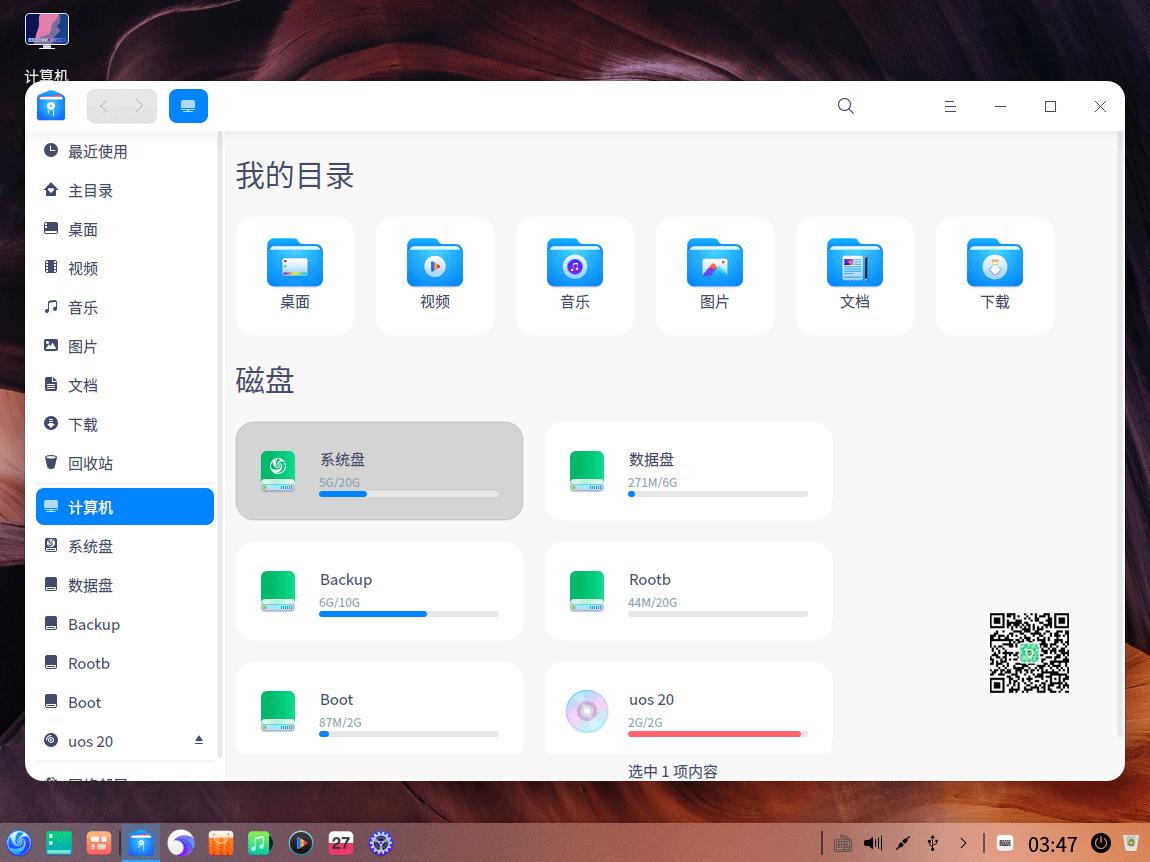The image size is (1150, 862).
Task: Open the browser from the dock
Action: coord(180,843)
